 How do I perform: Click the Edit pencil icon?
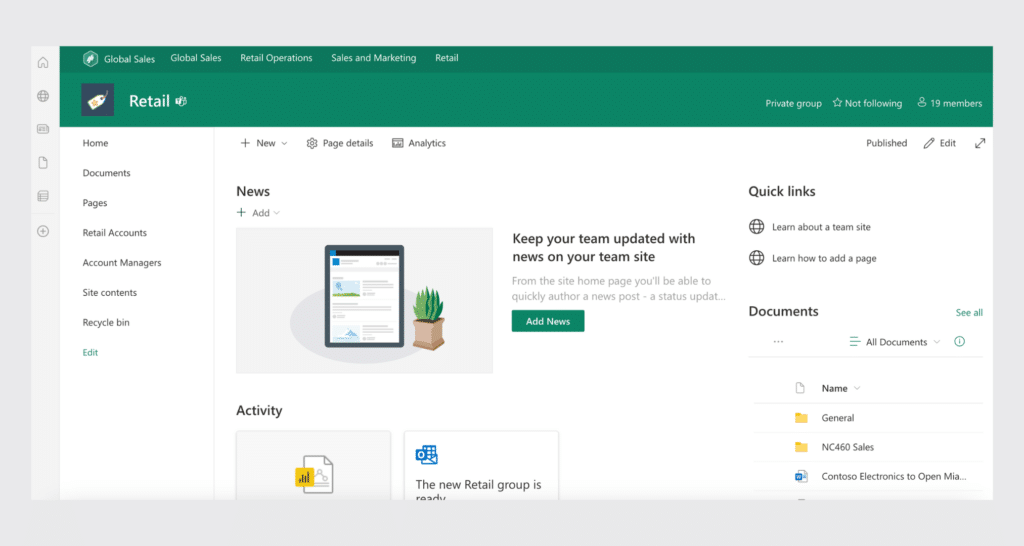pos(929,143)
